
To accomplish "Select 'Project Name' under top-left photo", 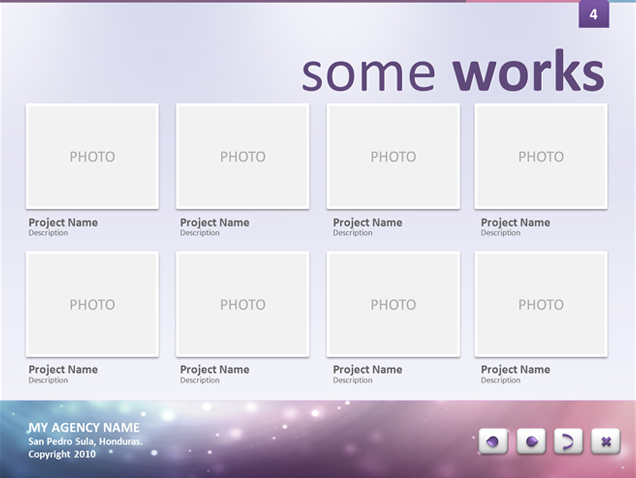I will point(63,222).
